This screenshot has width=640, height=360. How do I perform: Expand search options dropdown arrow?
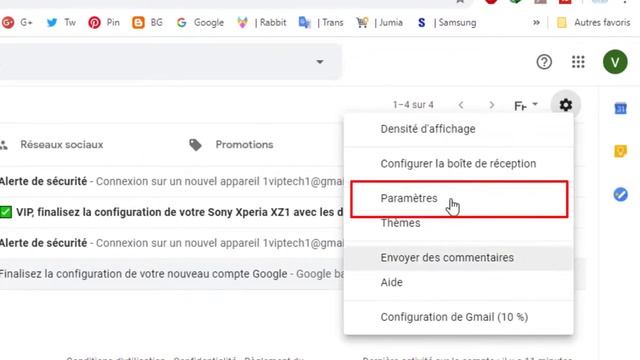pyautogui.click(x=320, y=62)
